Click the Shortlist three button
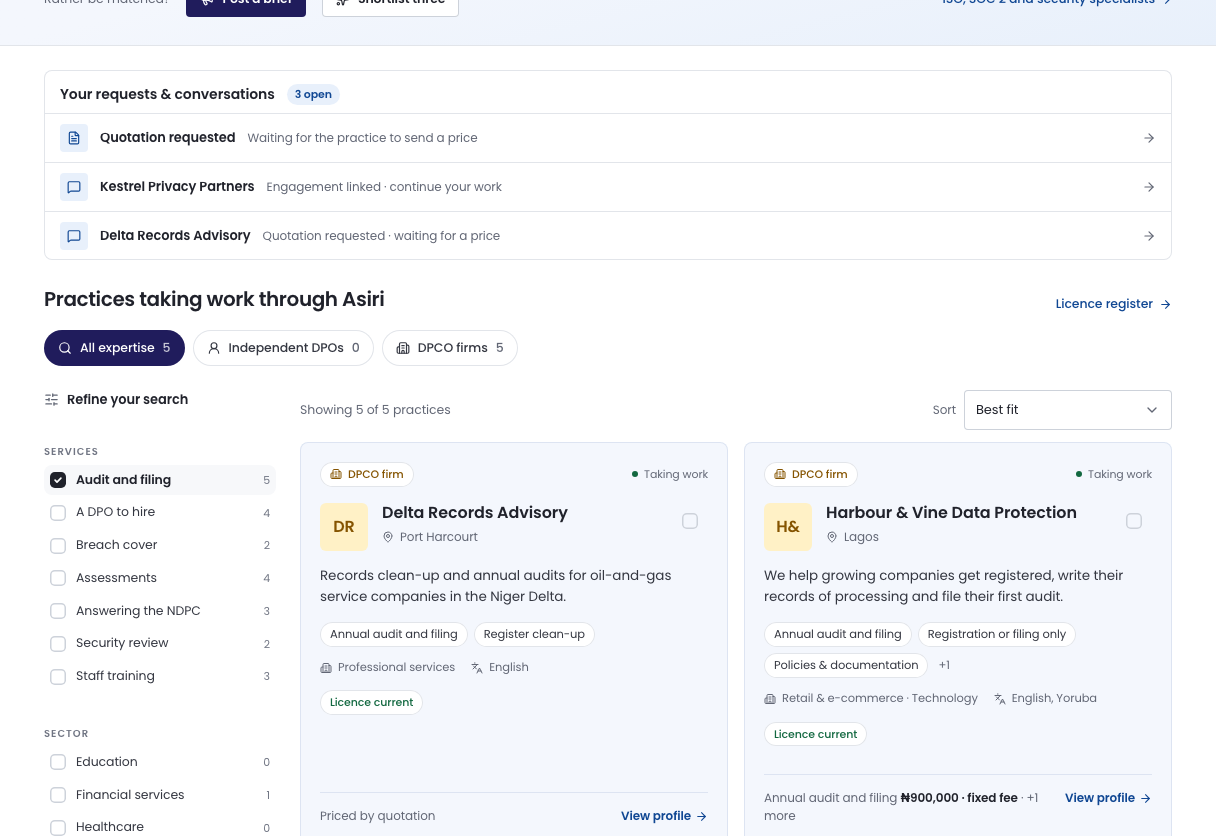 [x=390, y=4]
